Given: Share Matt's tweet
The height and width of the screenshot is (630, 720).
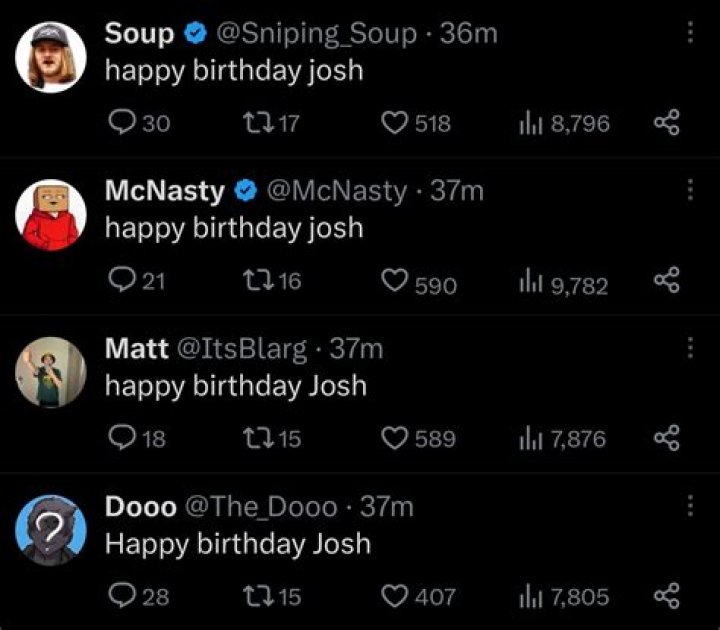Looking at the screenshot, I should (666, 439).
